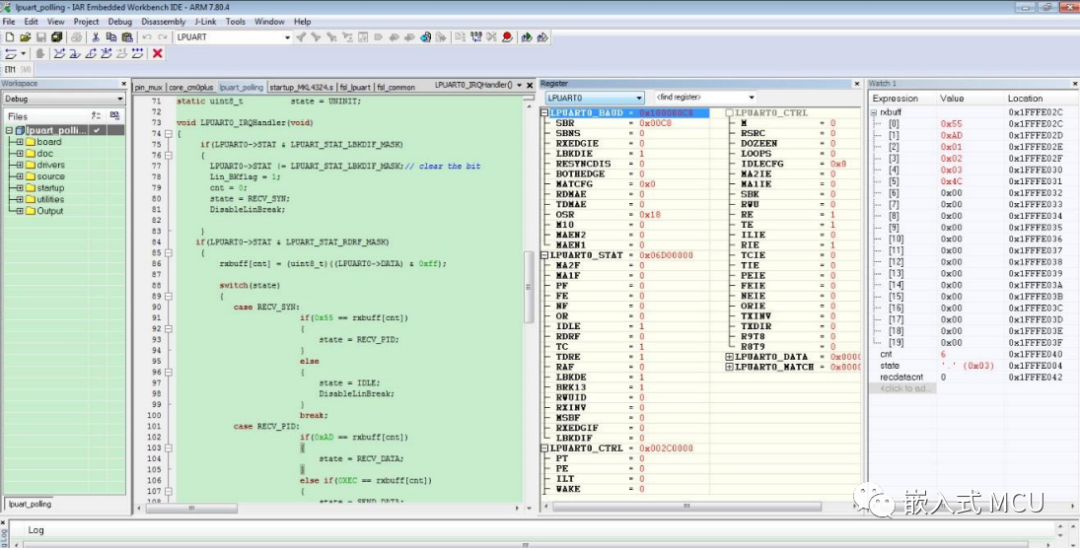The width and height of the screenshot is (1080, 550).
Task: Click the Run to Cursor debug icon
Action: (122, 54)
